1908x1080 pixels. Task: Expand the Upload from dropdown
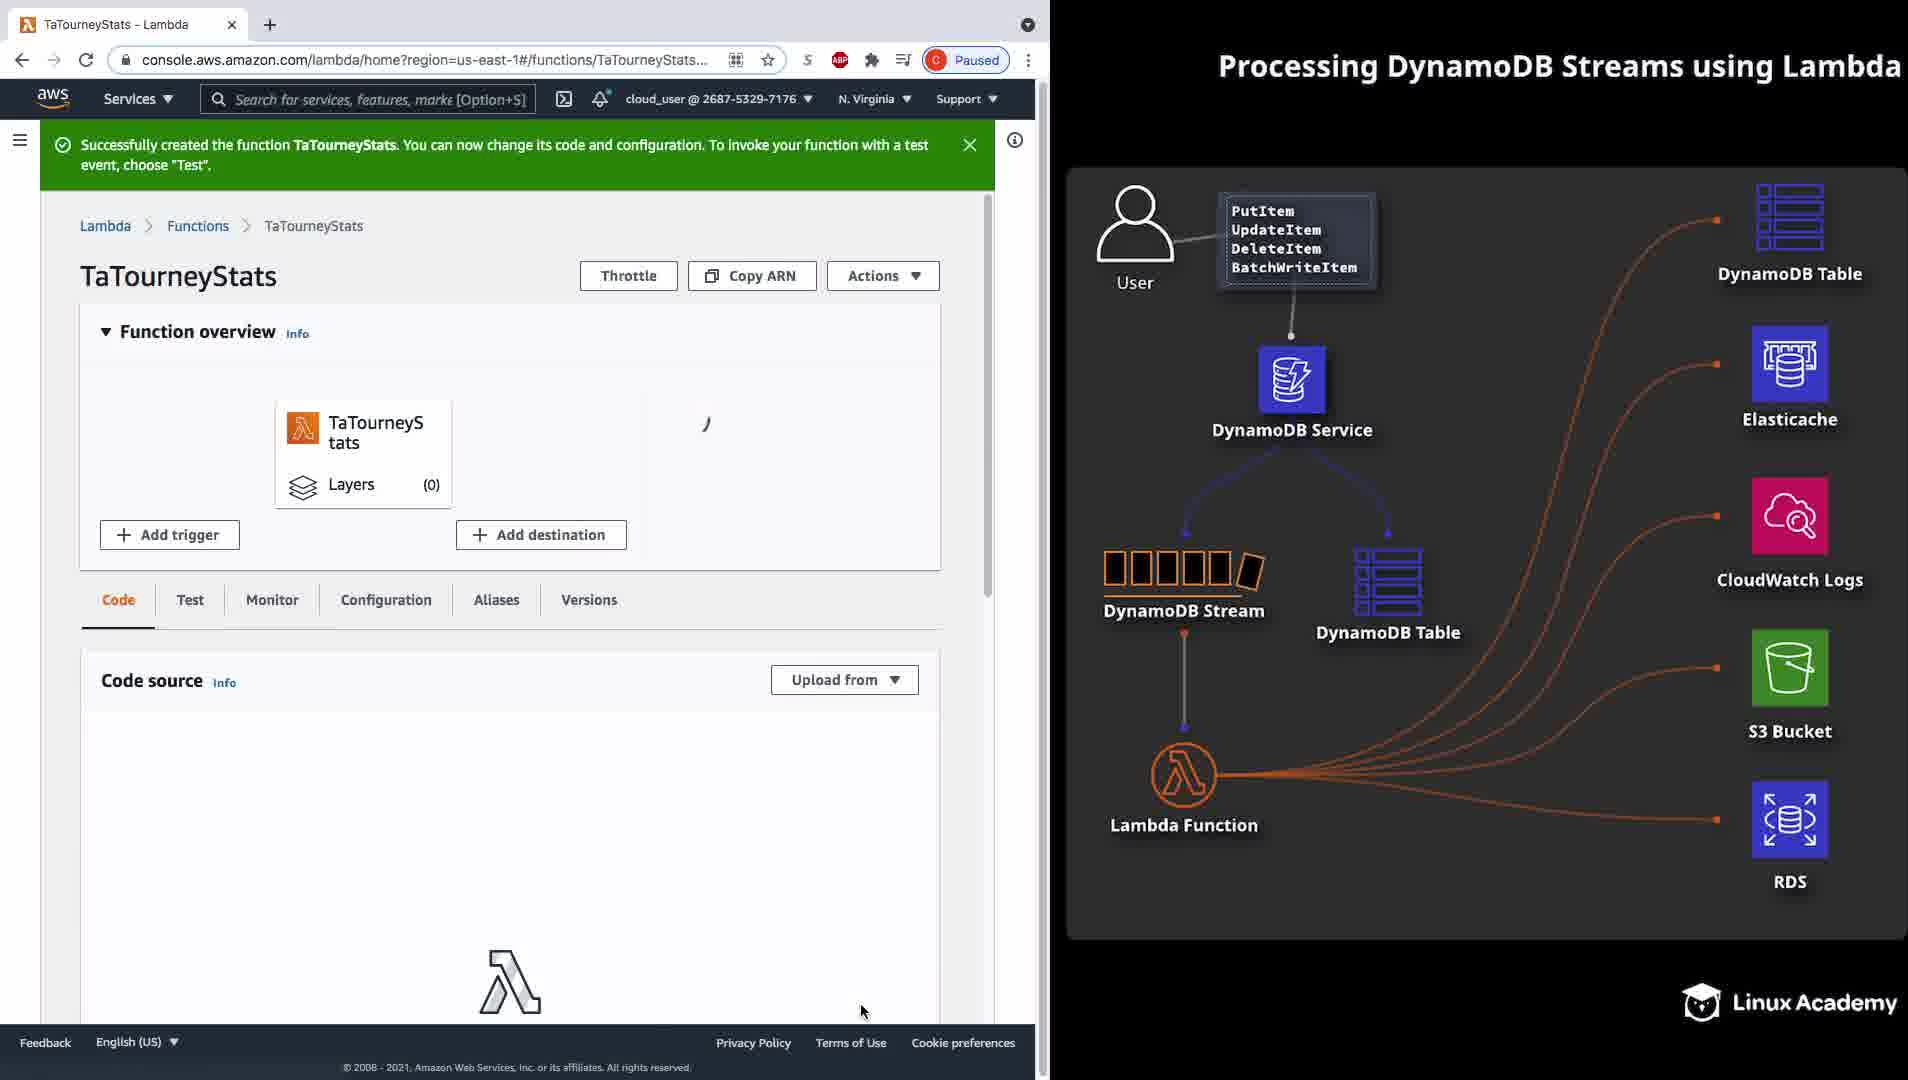coord(844,680)
